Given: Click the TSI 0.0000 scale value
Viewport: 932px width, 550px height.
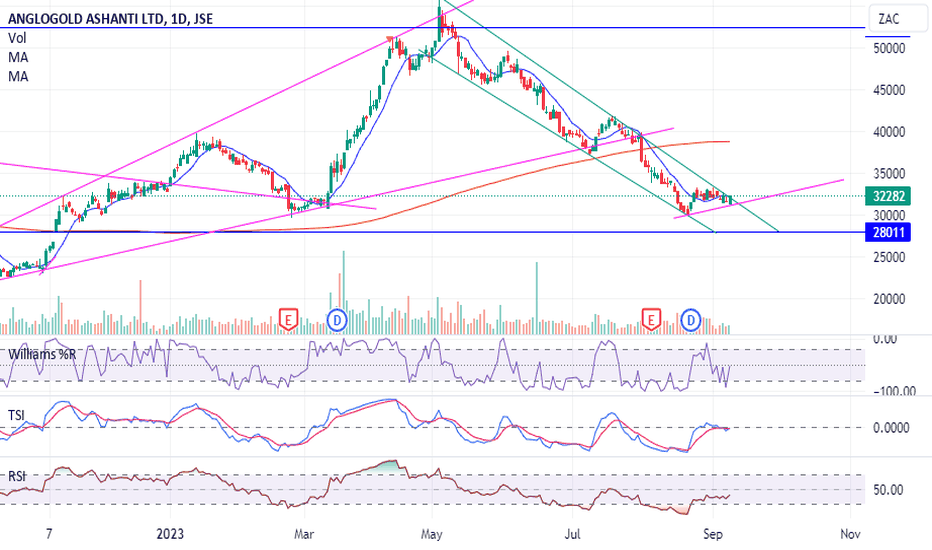Looking at the screenshot, I should pos(891,428).
